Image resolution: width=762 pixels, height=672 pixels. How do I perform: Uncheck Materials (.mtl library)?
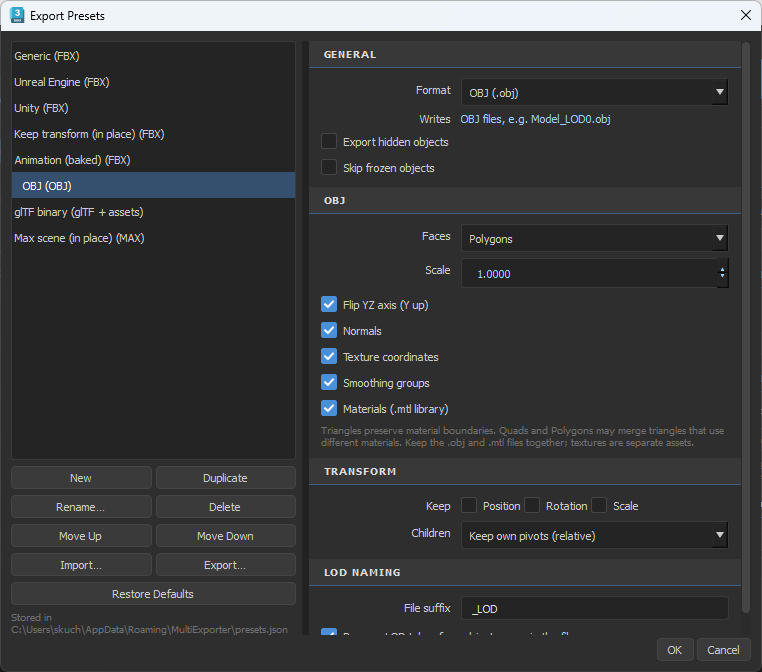click(329, 408)
